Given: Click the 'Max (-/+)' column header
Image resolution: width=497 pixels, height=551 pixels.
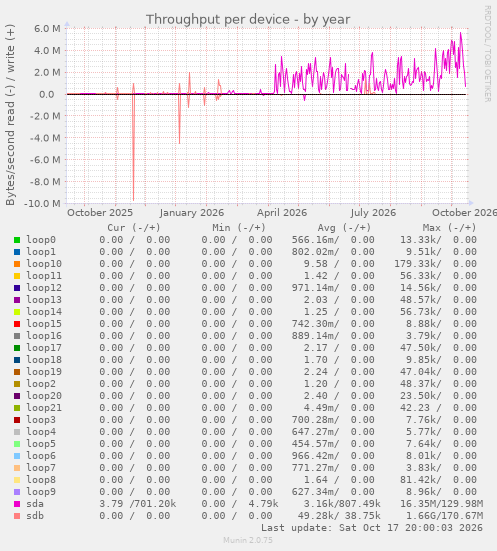Looking at the screenshot, I should (449, 228).
